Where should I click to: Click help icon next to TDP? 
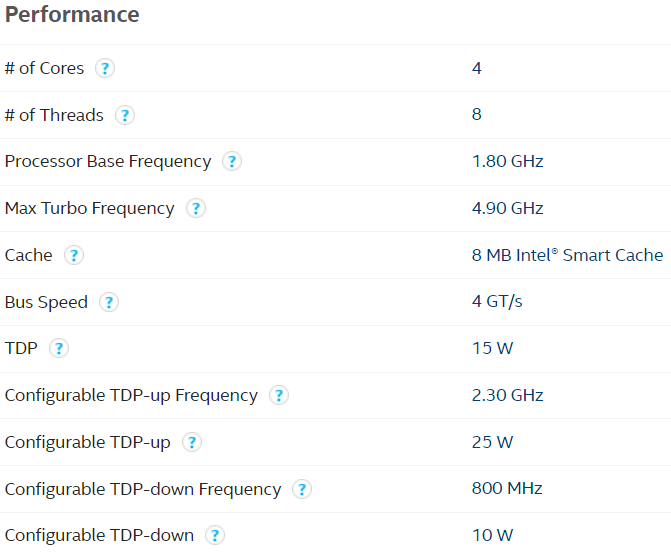tap(59, 348)
